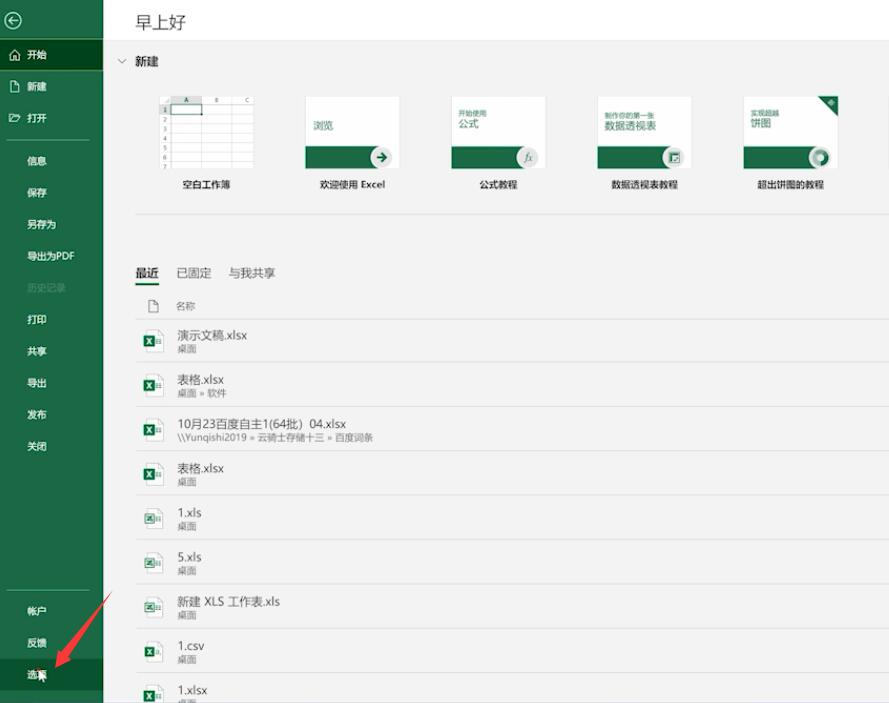Open recent file 1.csv
Screen dimensions: 889x703
click(512, 652)
